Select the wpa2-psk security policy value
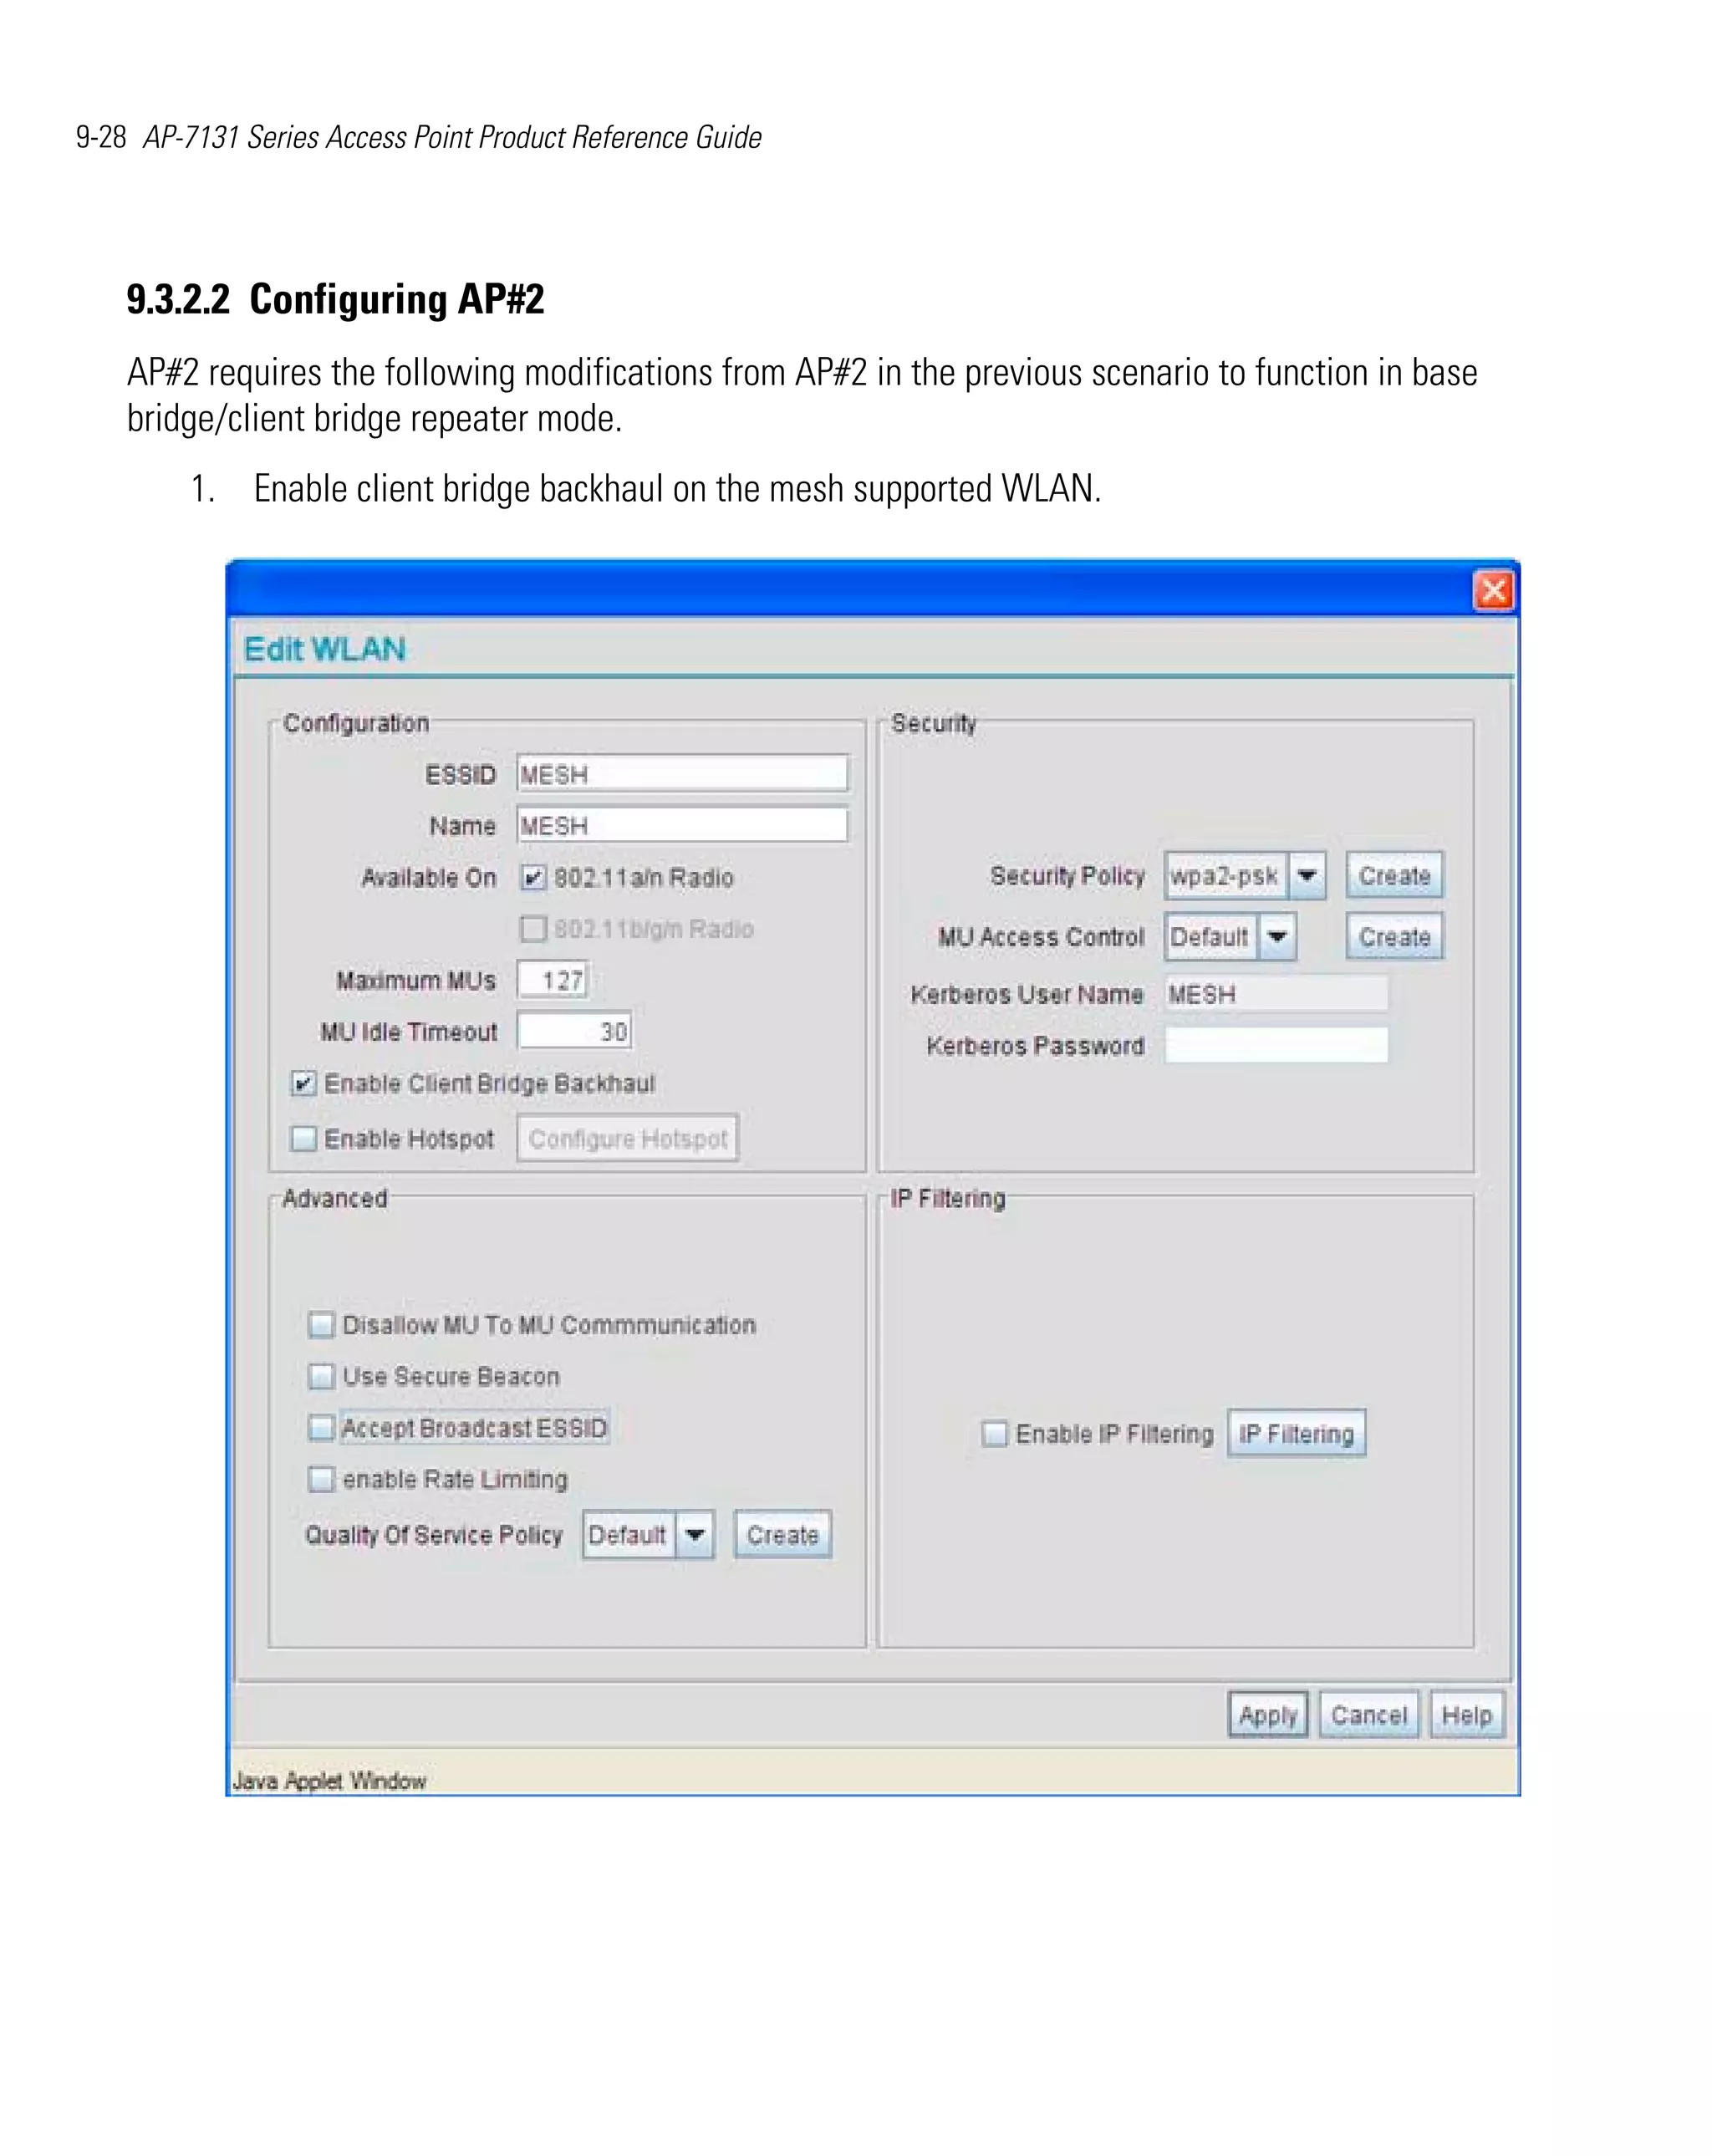This screenshot has height=2156, width=1712. (1225, 876)
